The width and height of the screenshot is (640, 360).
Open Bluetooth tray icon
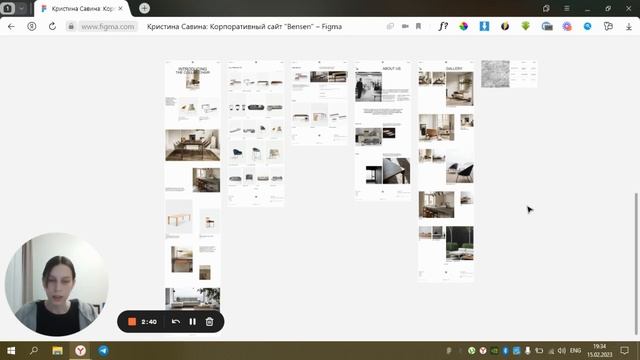(505, 351)
